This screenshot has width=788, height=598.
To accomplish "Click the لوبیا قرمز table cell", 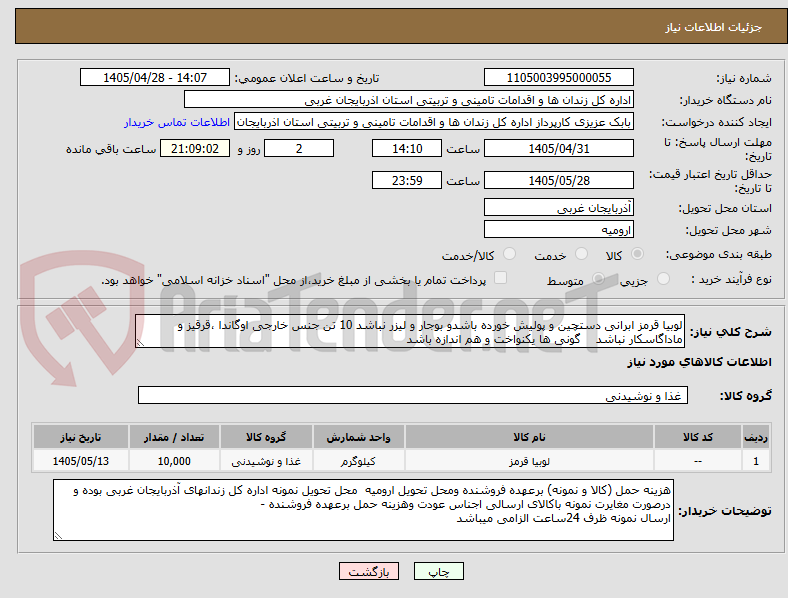I will 529,461.
